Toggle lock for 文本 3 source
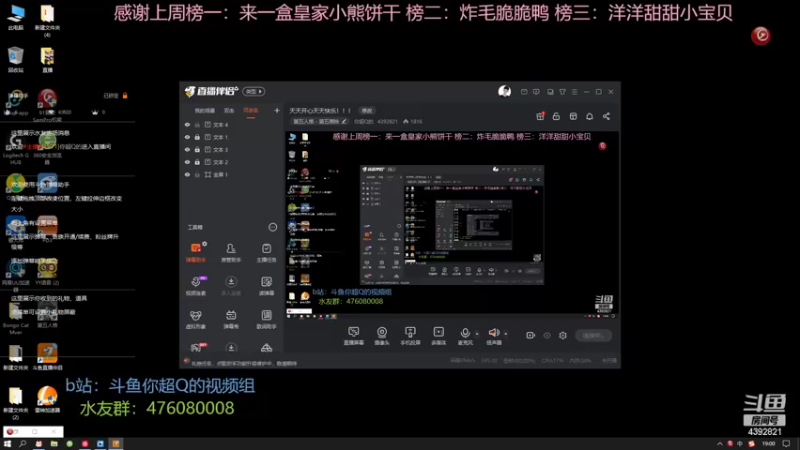Viewport: 800px width, 450px height. pos(197,149)
